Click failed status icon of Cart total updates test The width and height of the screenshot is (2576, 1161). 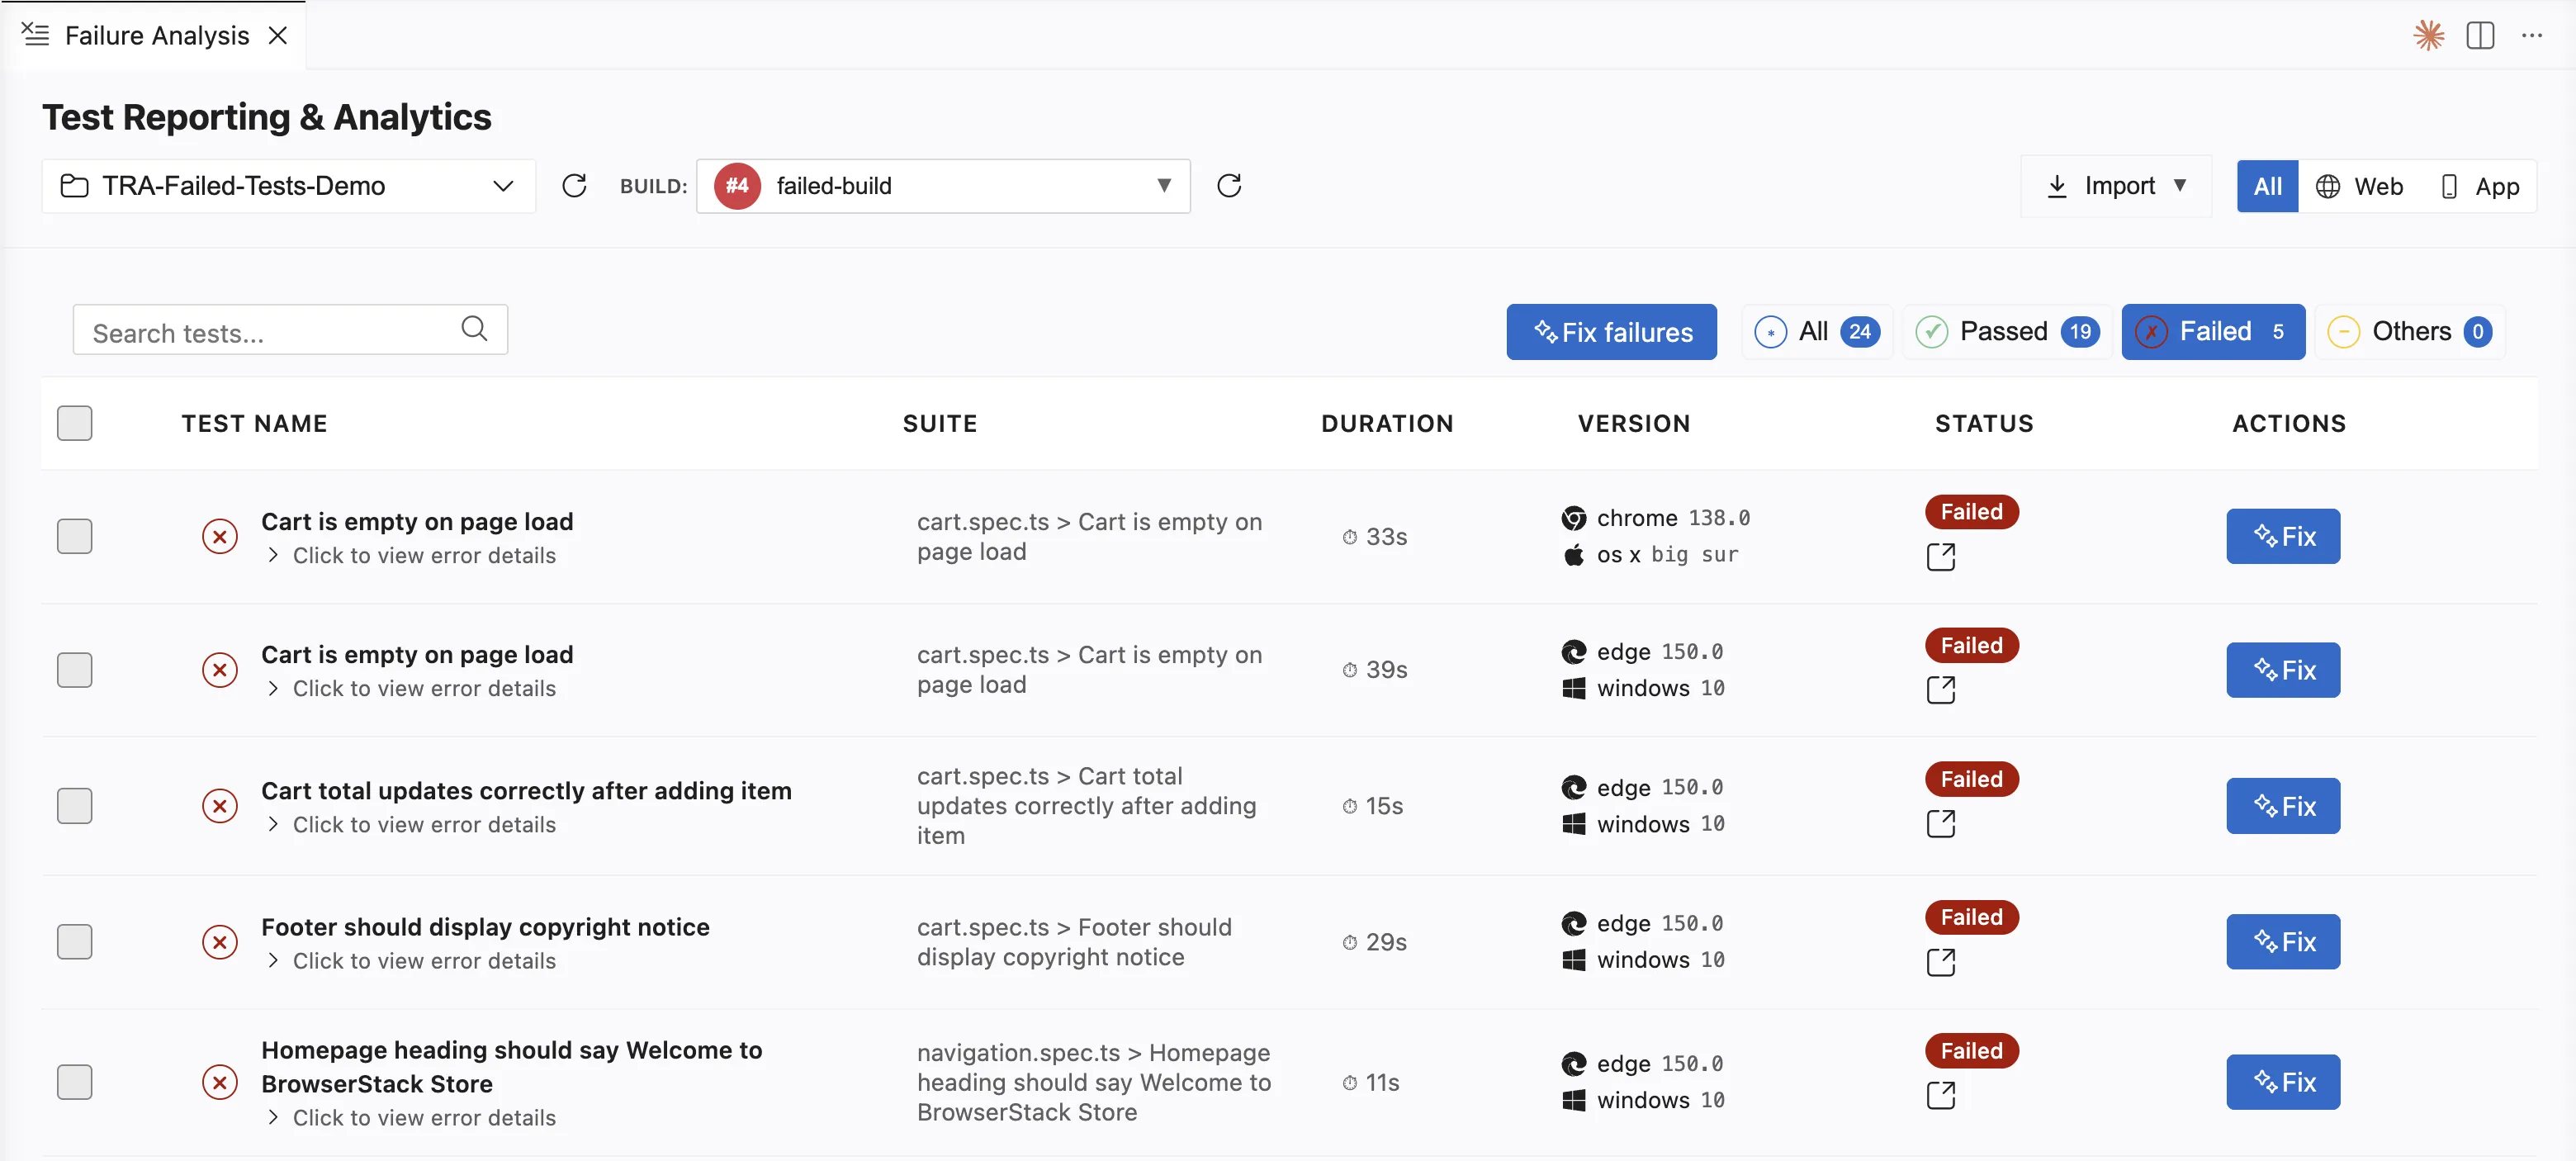[220, 806]
